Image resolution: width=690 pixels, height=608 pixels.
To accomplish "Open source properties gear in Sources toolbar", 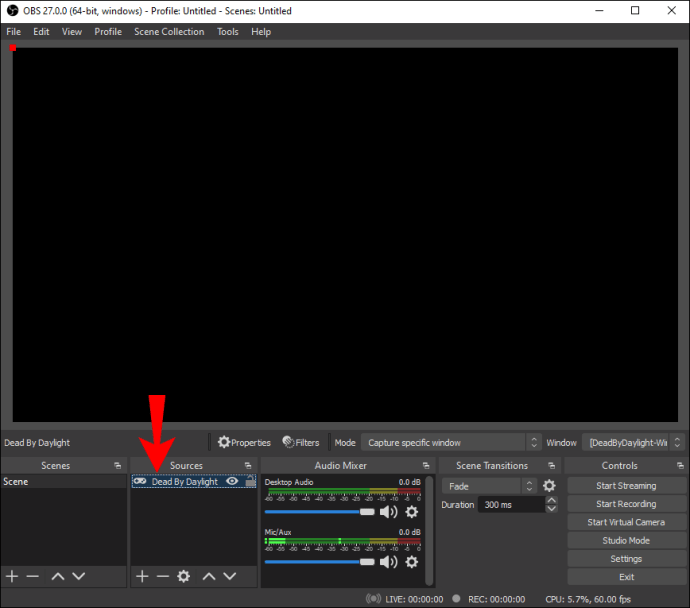I will (x=184, y=576).
